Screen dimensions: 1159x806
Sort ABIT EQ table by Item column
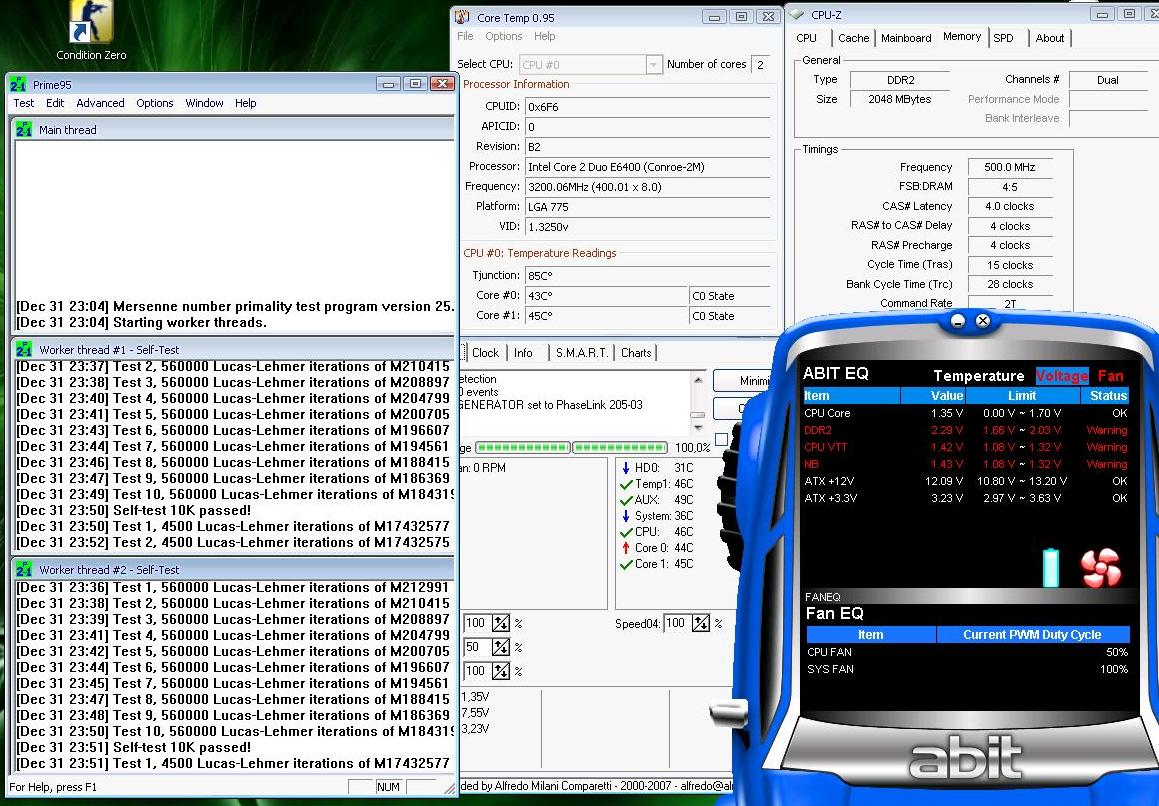coord(851,396)
